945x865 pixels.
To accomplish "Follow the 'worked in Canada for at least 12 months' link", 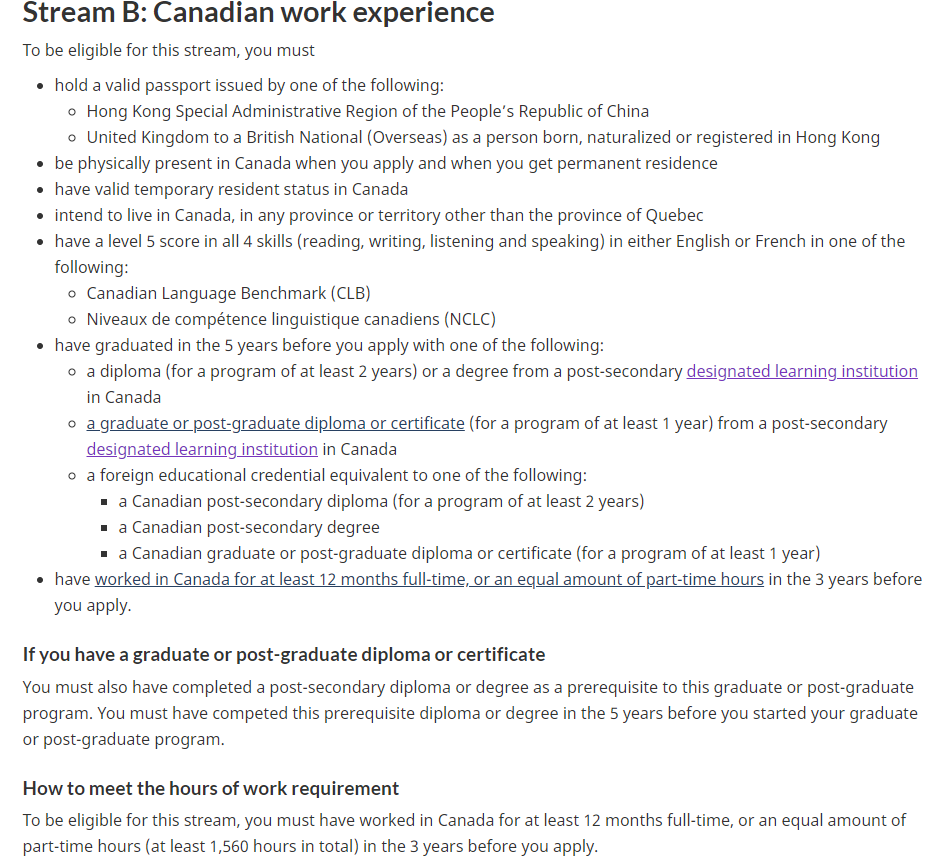I will tap(429, 579).
